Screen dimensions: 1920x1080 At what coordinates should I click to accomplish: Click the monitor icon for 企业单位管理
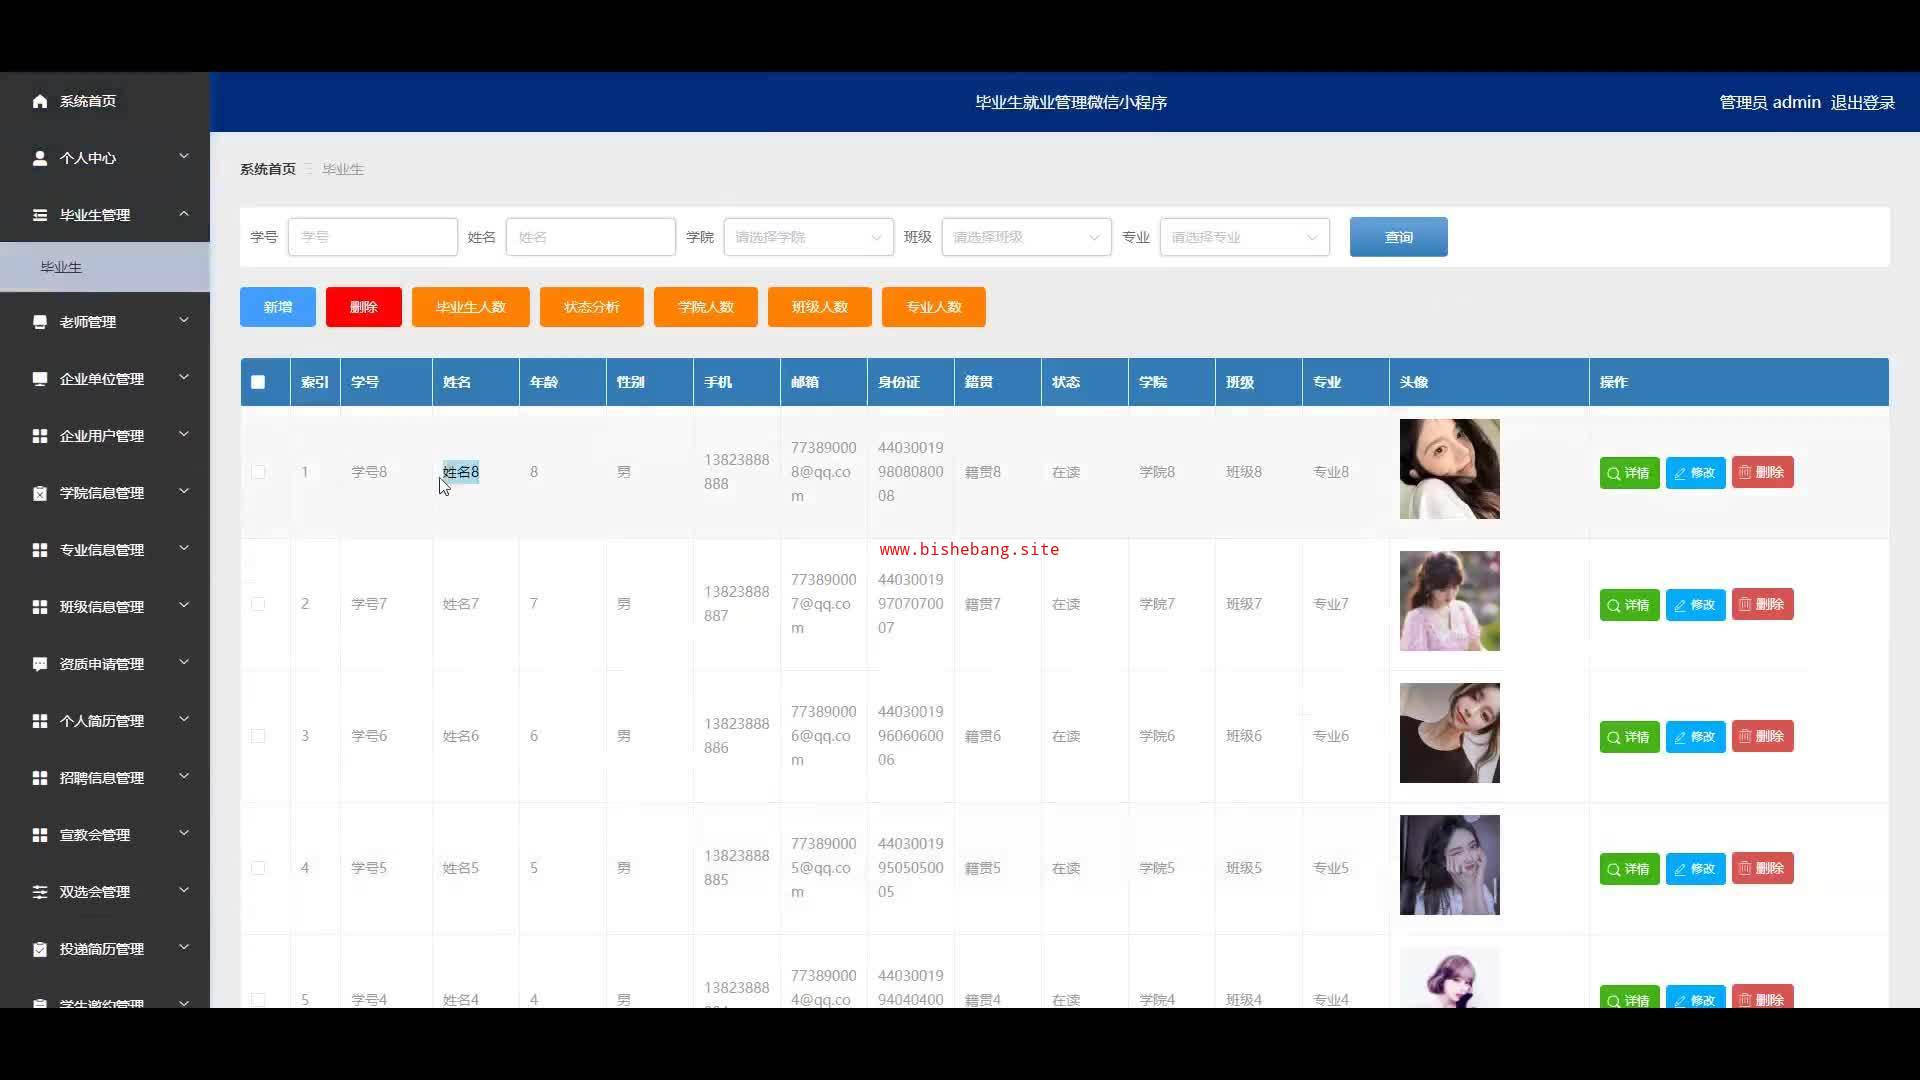point(40,379)
